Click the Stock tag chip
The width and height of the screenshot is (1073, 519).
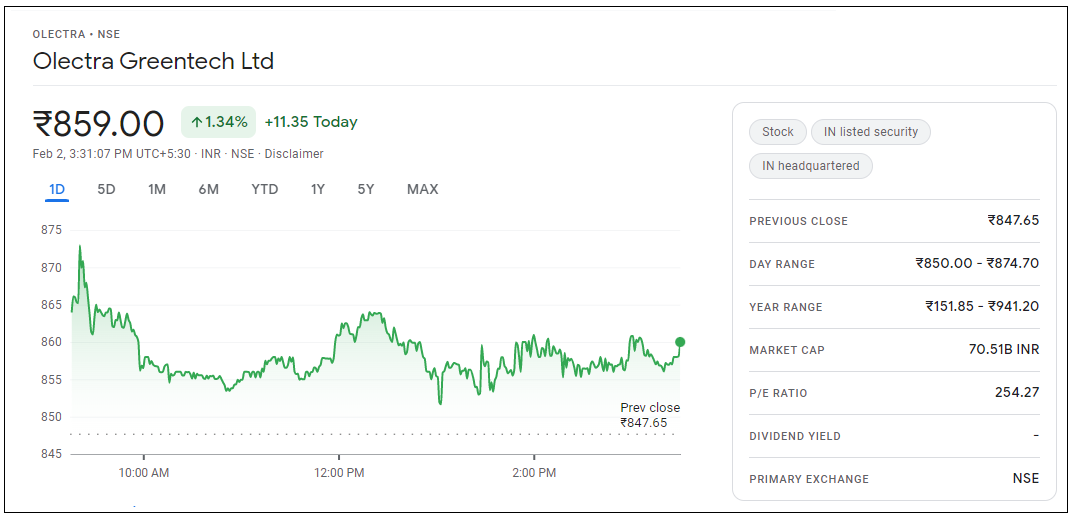(777, 132)
